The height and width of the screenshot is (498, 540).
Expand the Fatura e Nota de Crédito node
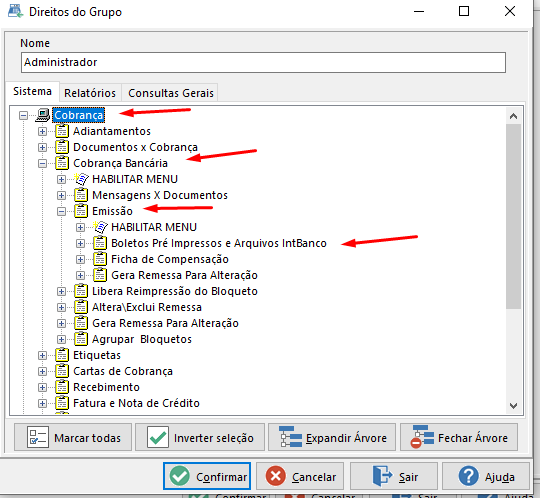pos(42,403)
